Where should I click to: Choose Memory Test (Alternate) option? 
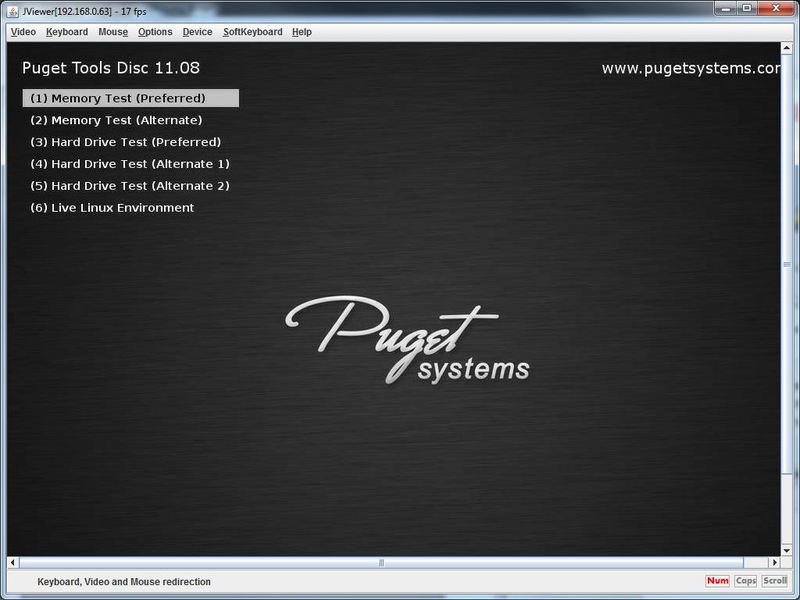[116, 120]
